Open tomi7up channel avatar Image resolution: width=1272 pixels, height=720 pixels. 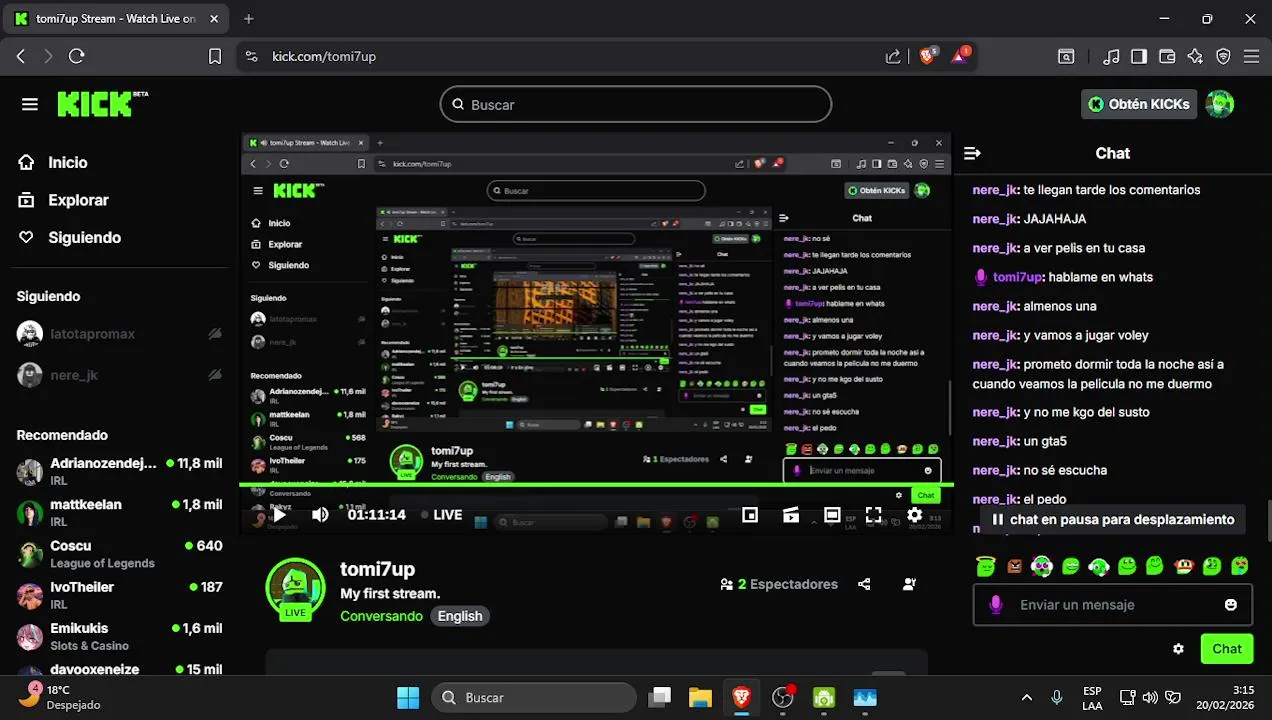[295, 589]
